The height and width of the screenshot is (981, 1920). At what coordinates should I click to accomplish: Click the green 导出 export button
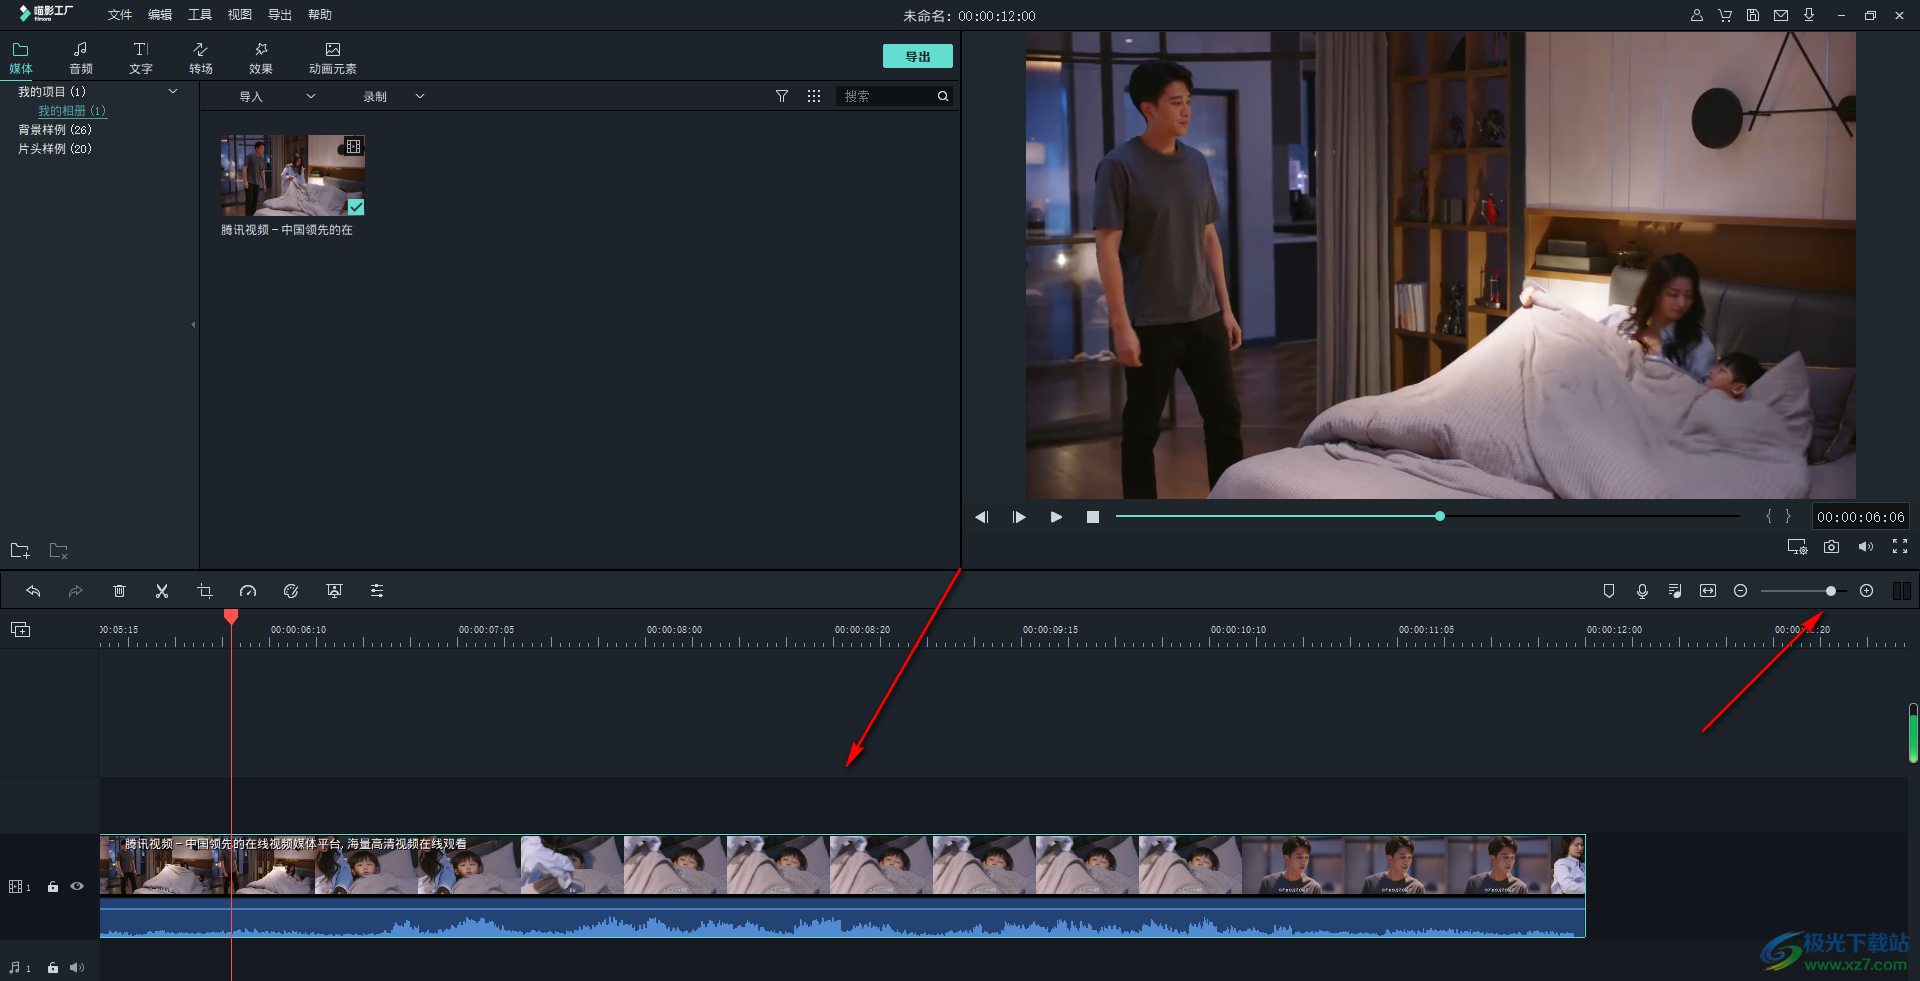[917, 56]
